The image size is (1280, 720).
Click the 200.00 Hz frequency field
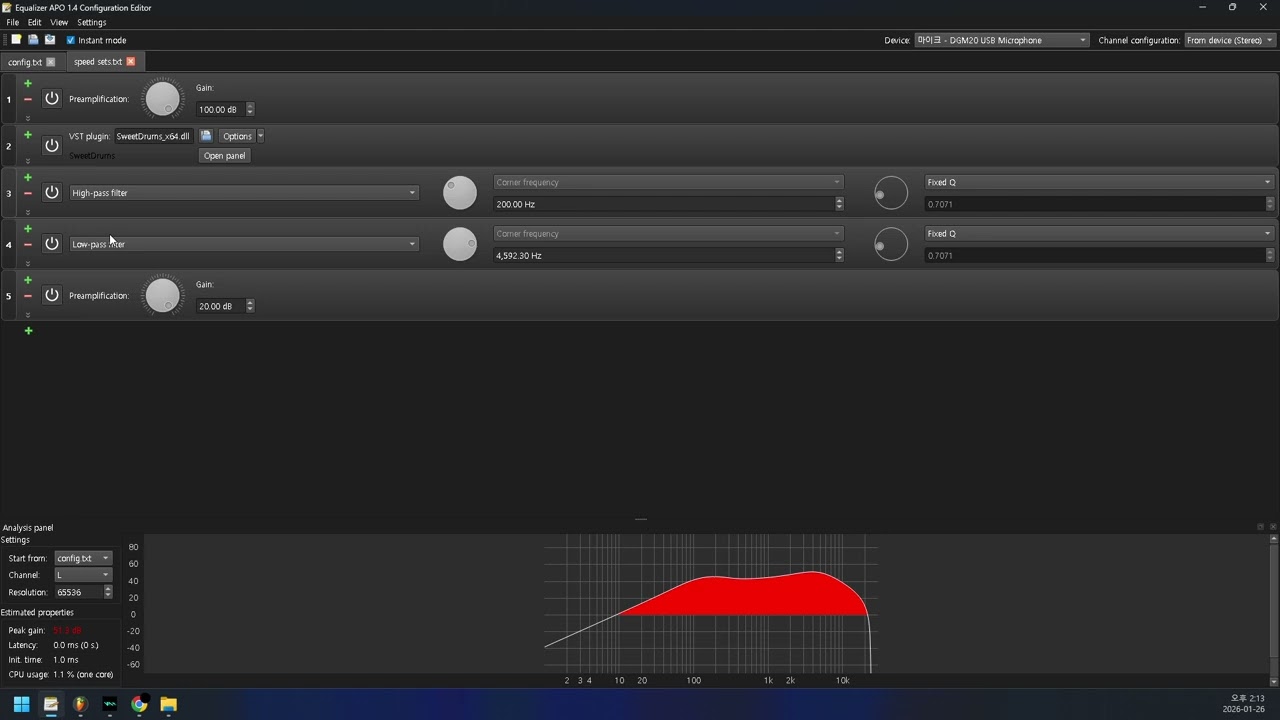(x=664, y=204)
